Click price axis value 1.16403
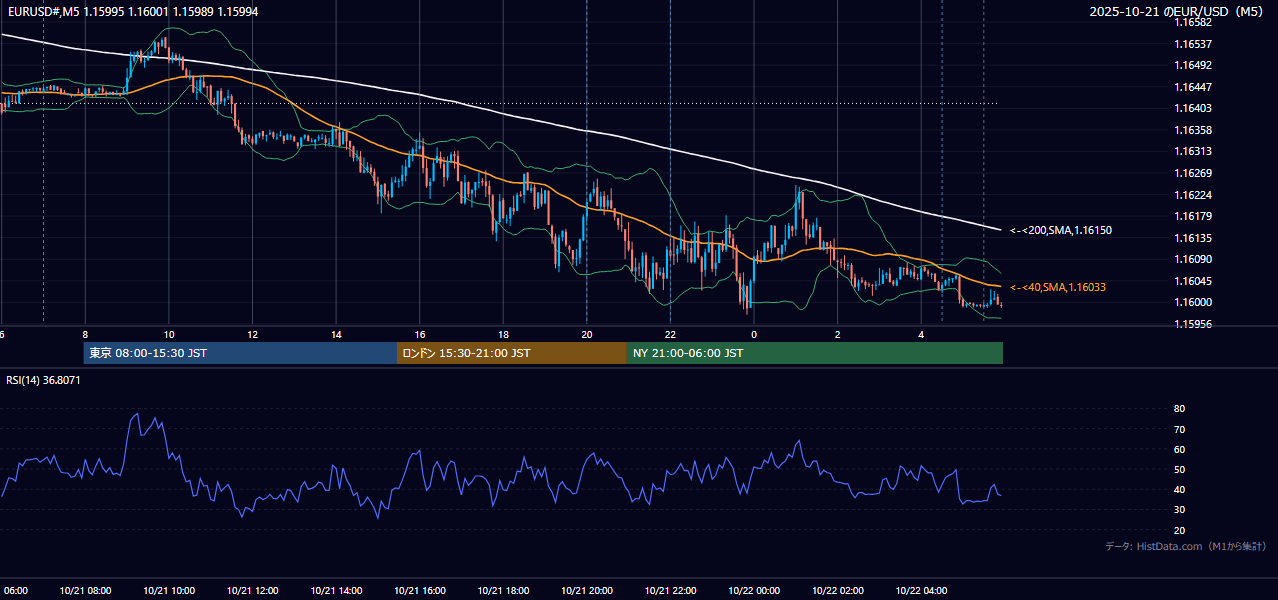The height and width of the screenshot is (600, 1278). [x=1193, y=109]
